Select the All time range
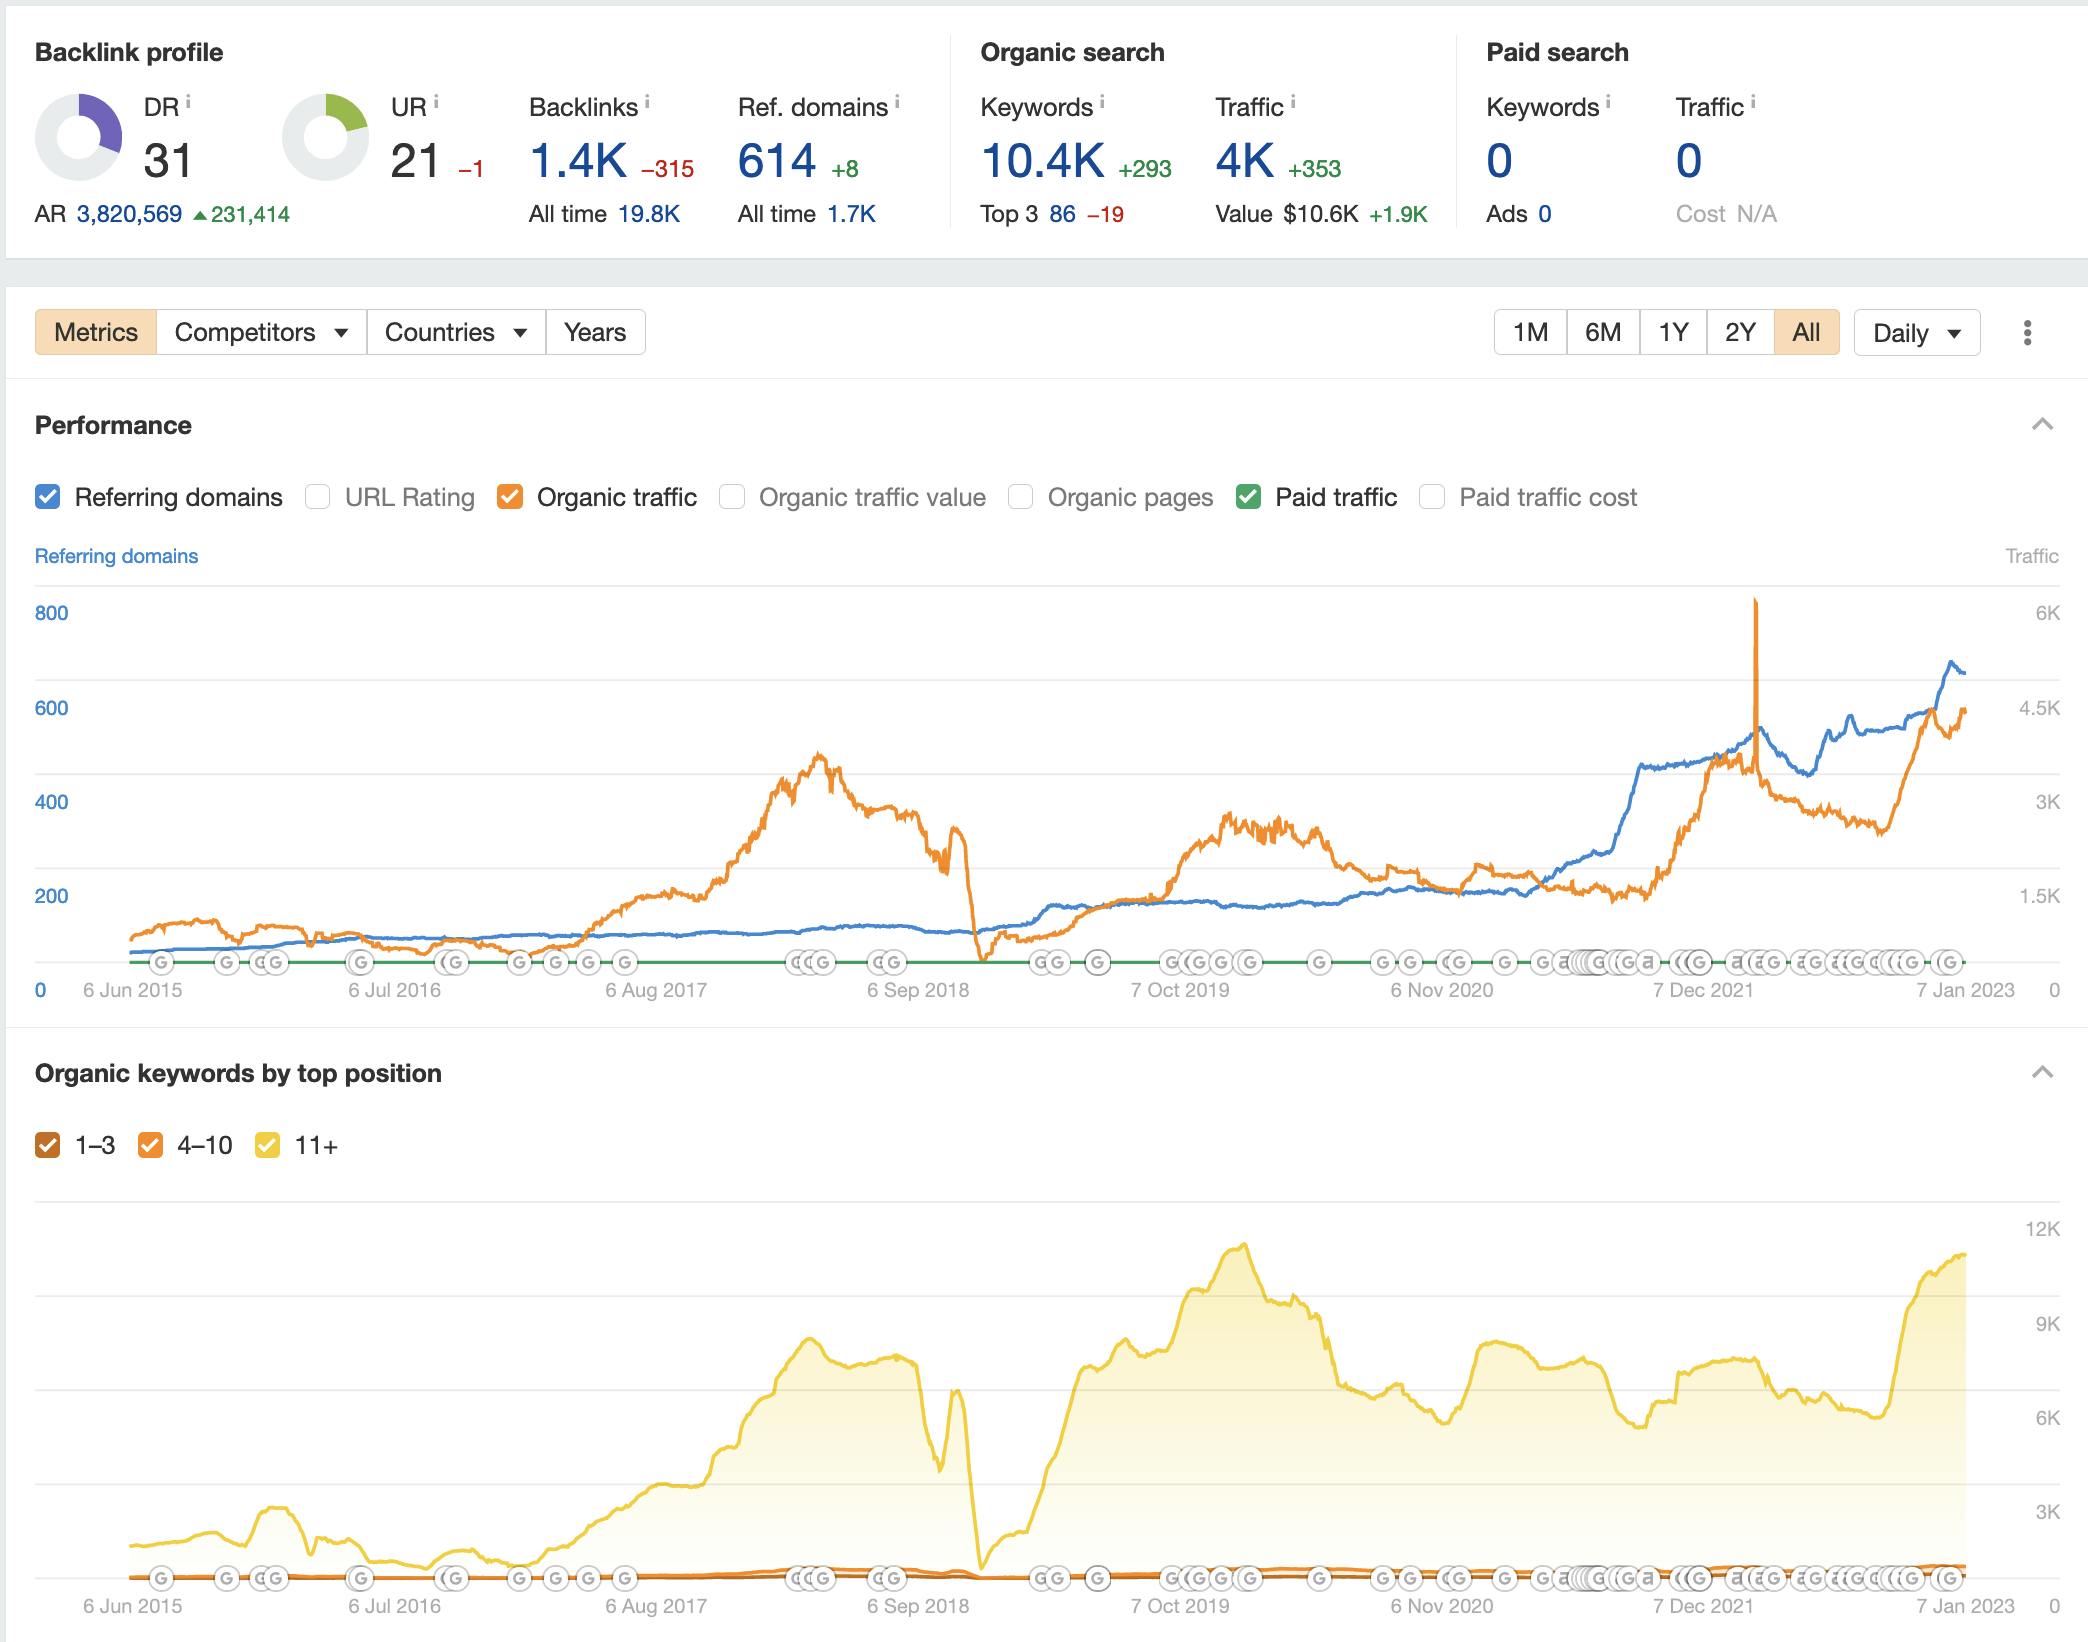Image resolution: width=2088 pixels, height=1642 pixels. [x=1806, y=332]
